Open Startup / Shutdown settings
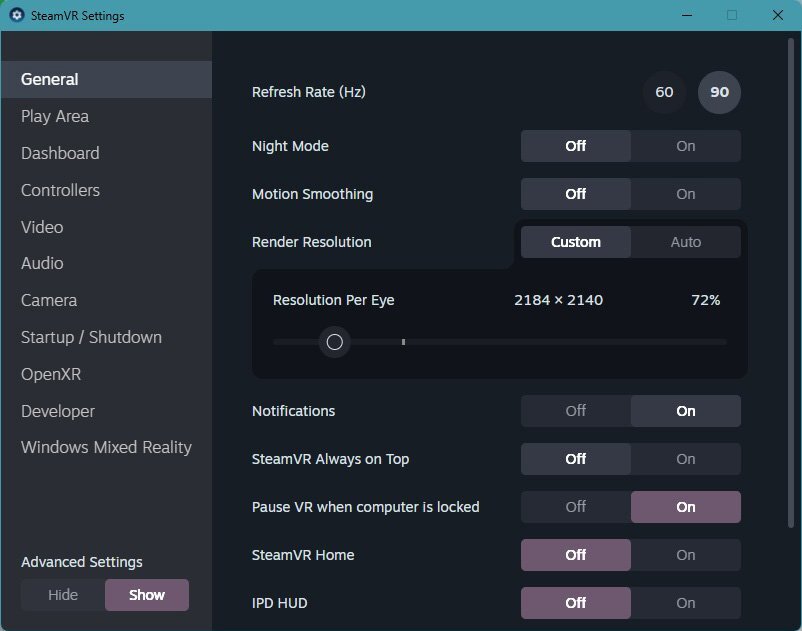The height and width of the screenshot is (631, 802). pos(106,337)
